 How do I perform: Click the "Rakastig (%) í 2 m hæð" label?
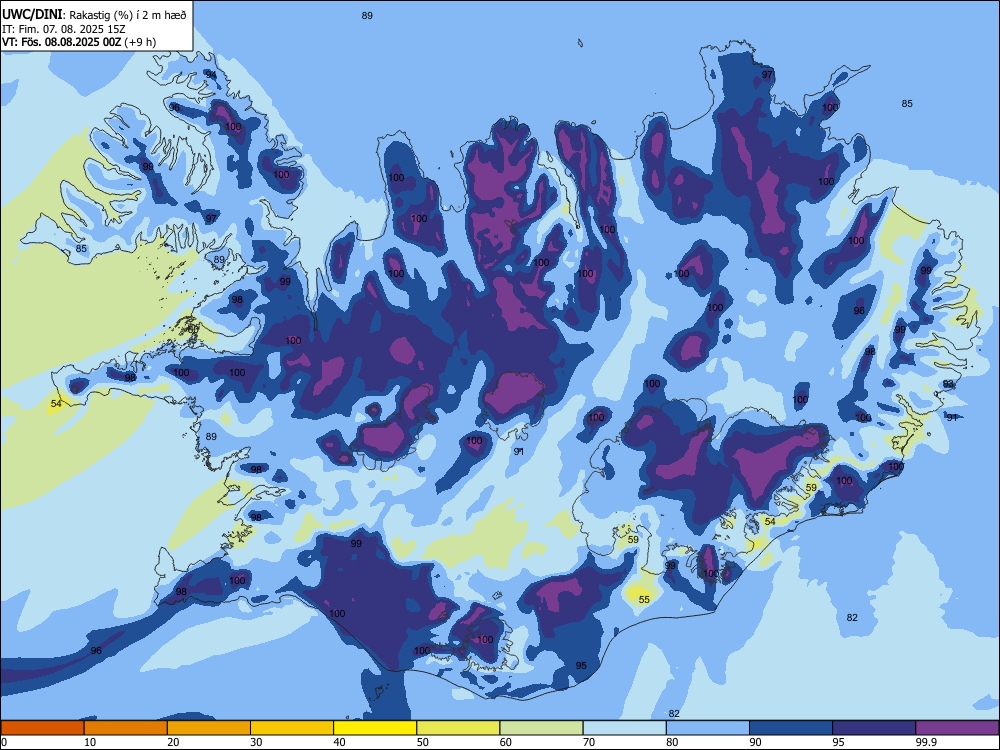pos(128,15)
